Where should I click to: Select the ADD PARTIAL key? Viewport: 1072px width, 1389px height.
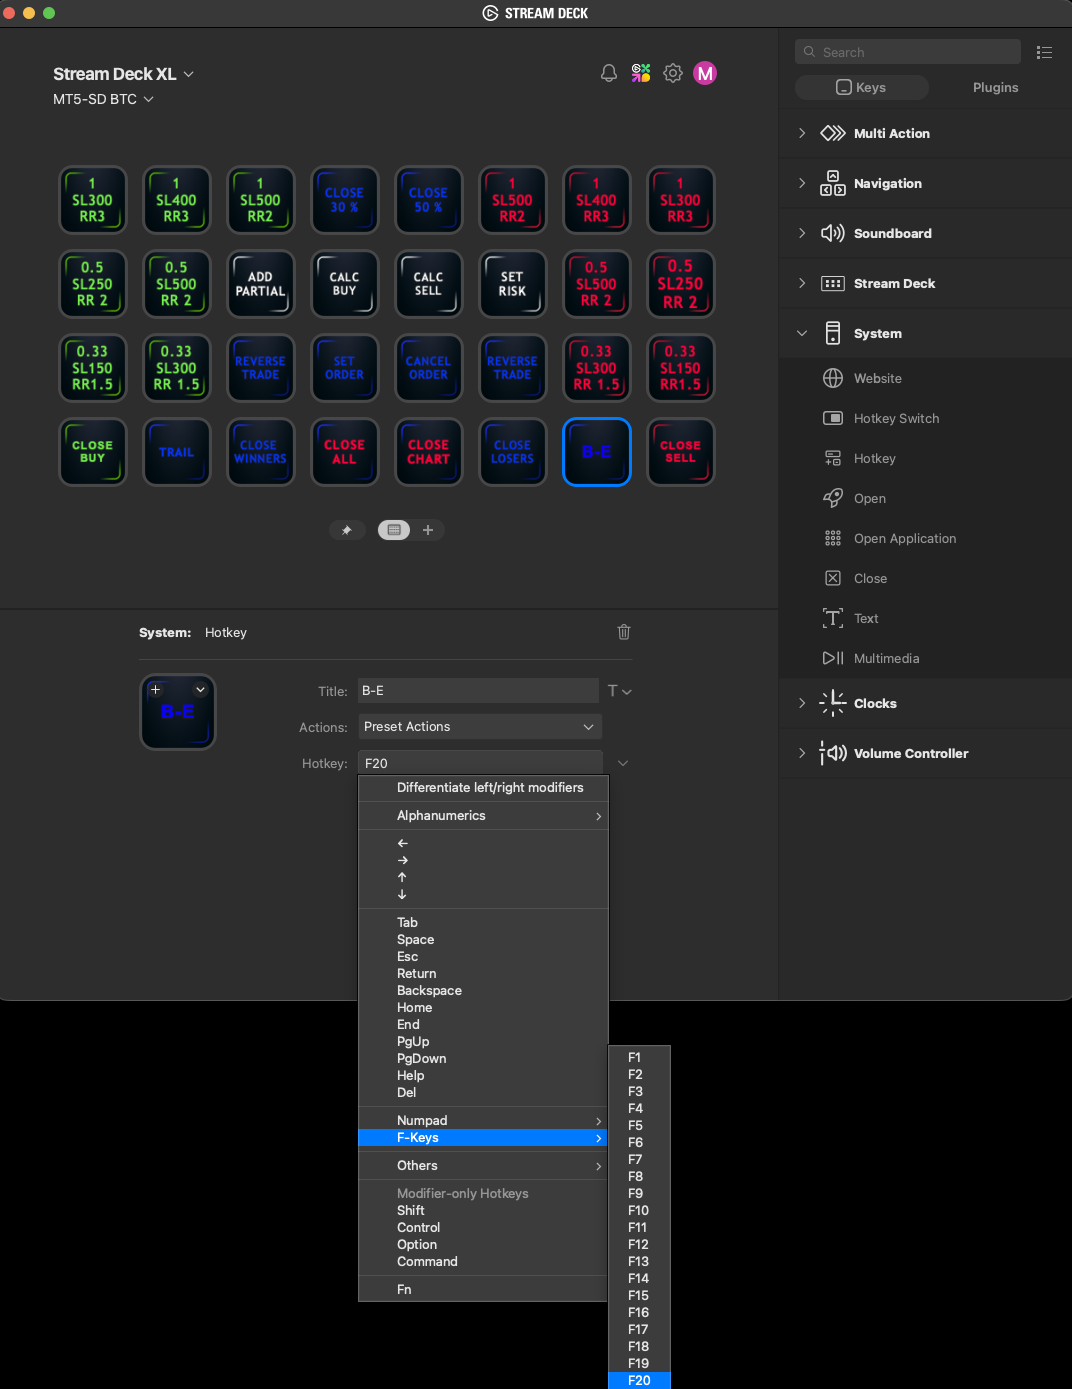click(260, 284)
